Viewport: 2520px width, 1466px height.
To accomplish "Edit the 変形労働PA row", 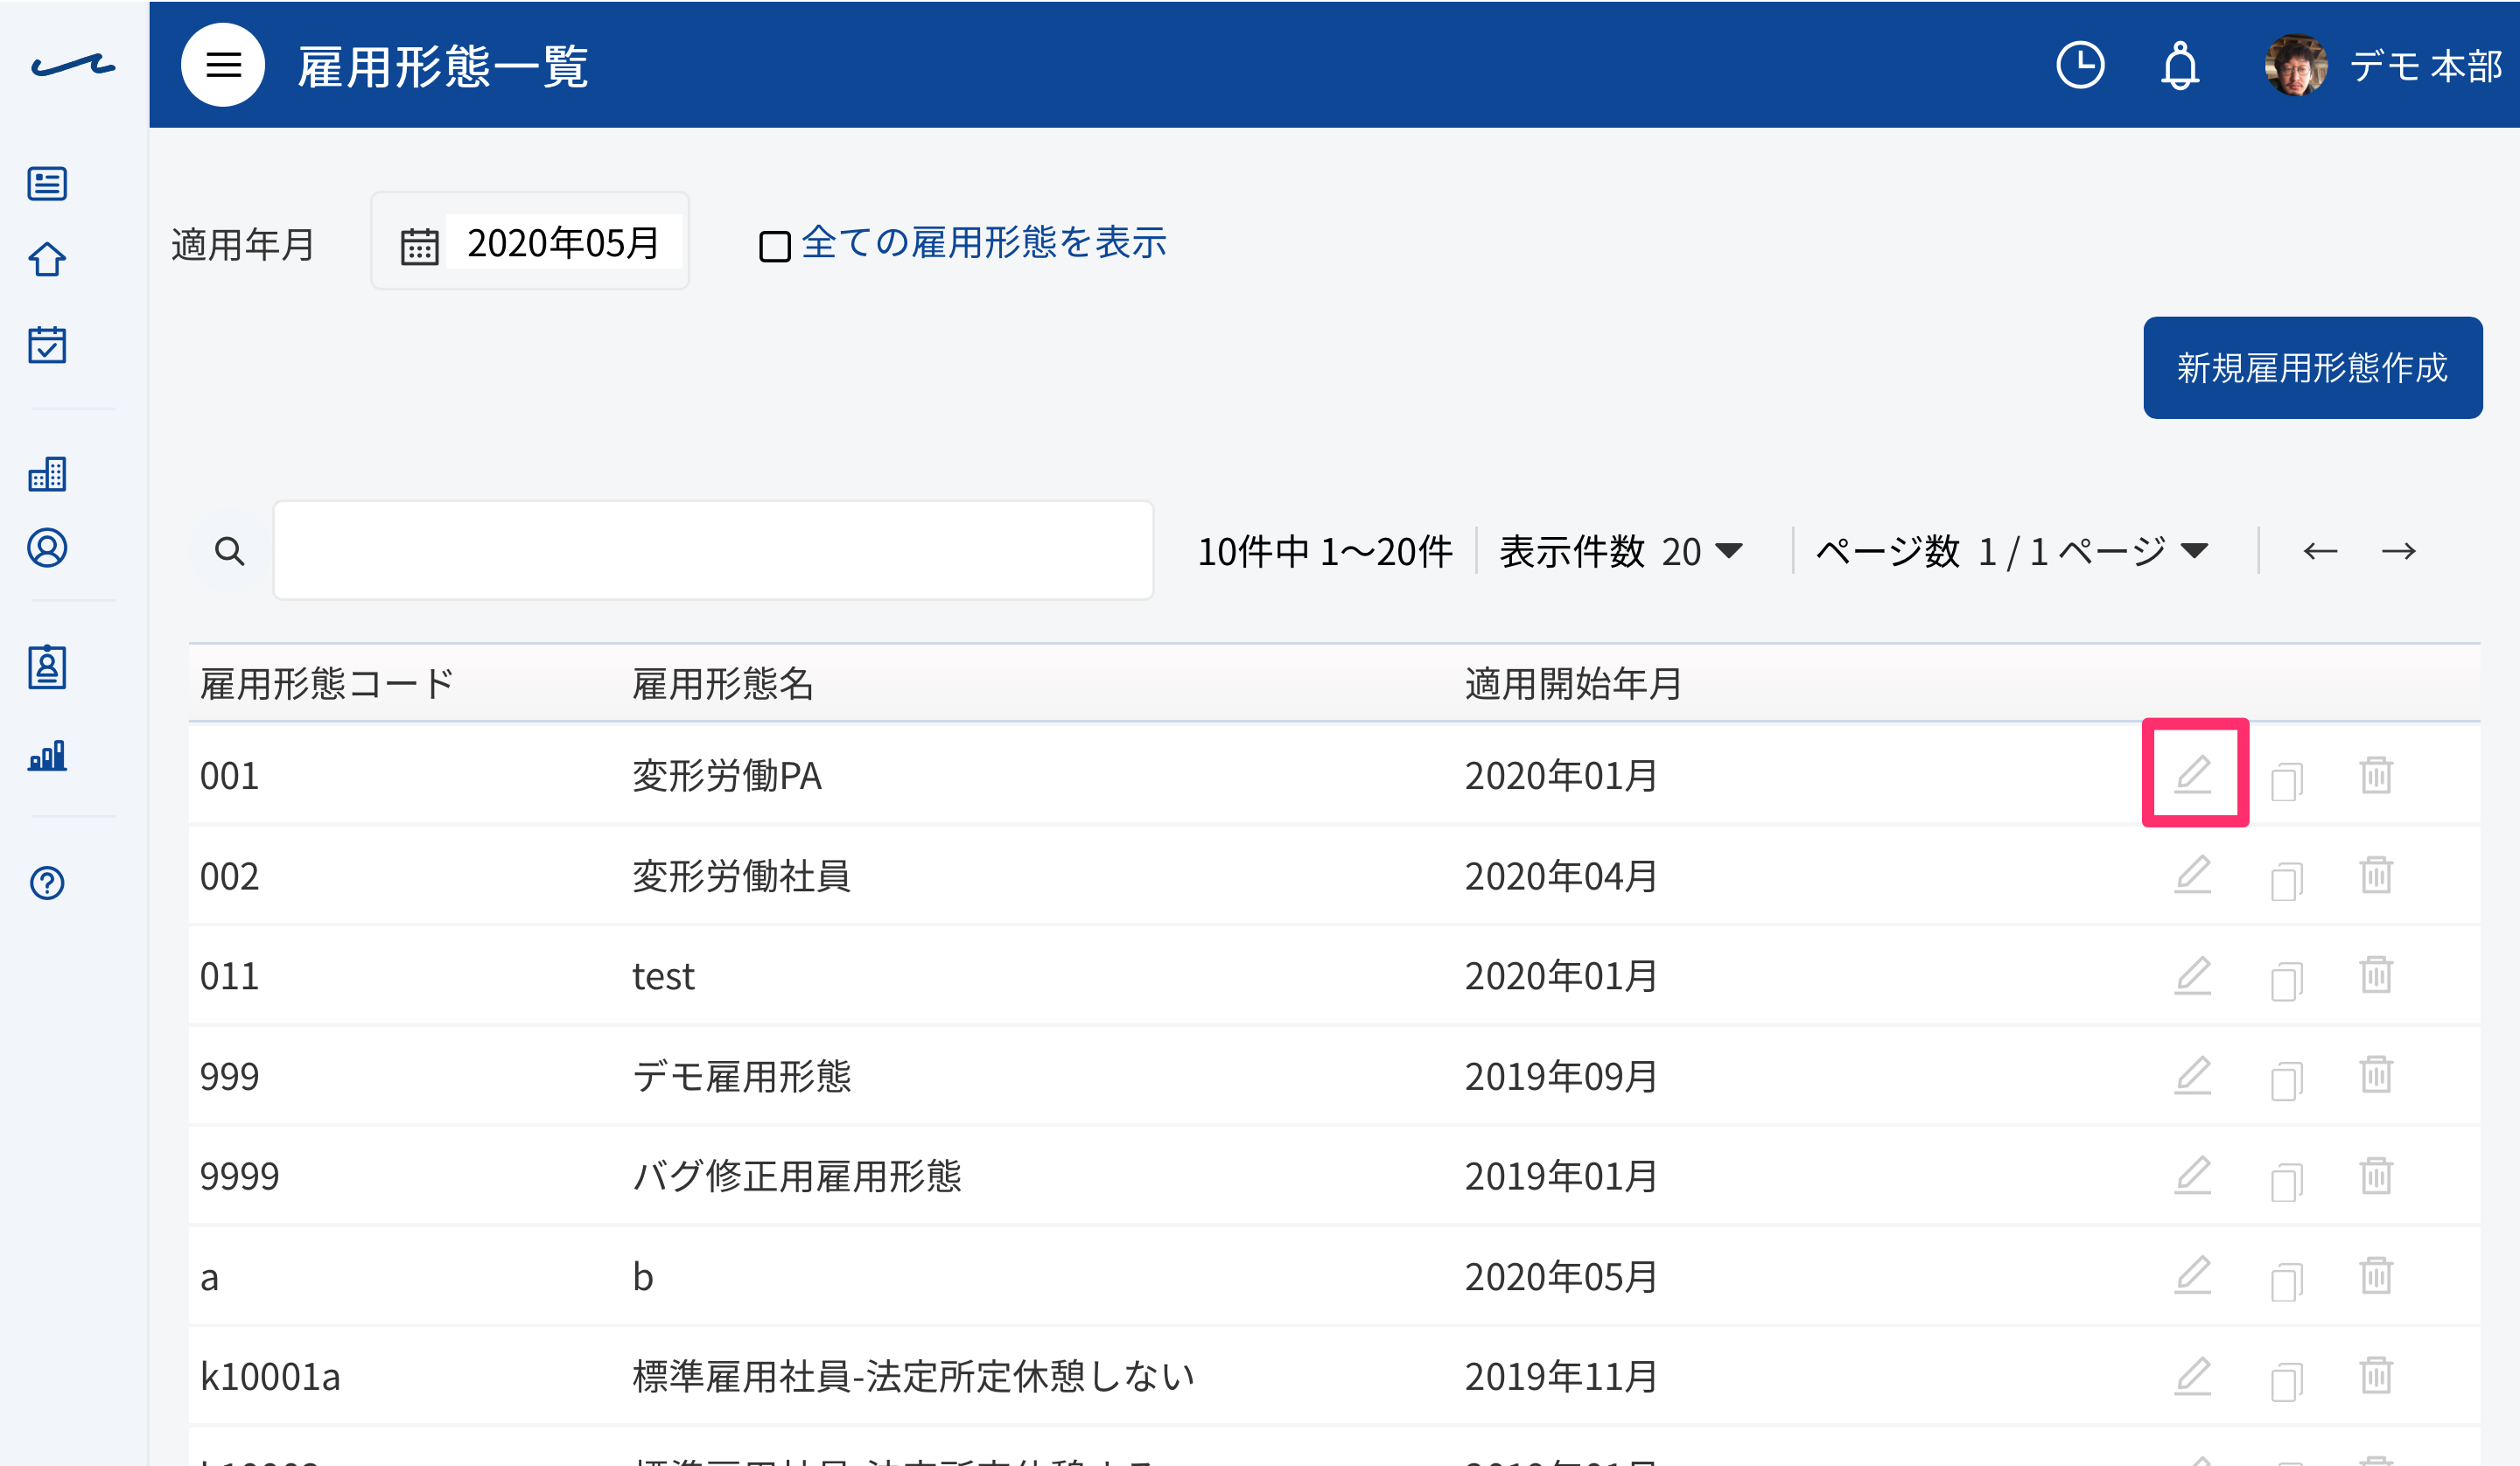I will coord(2193,774).
